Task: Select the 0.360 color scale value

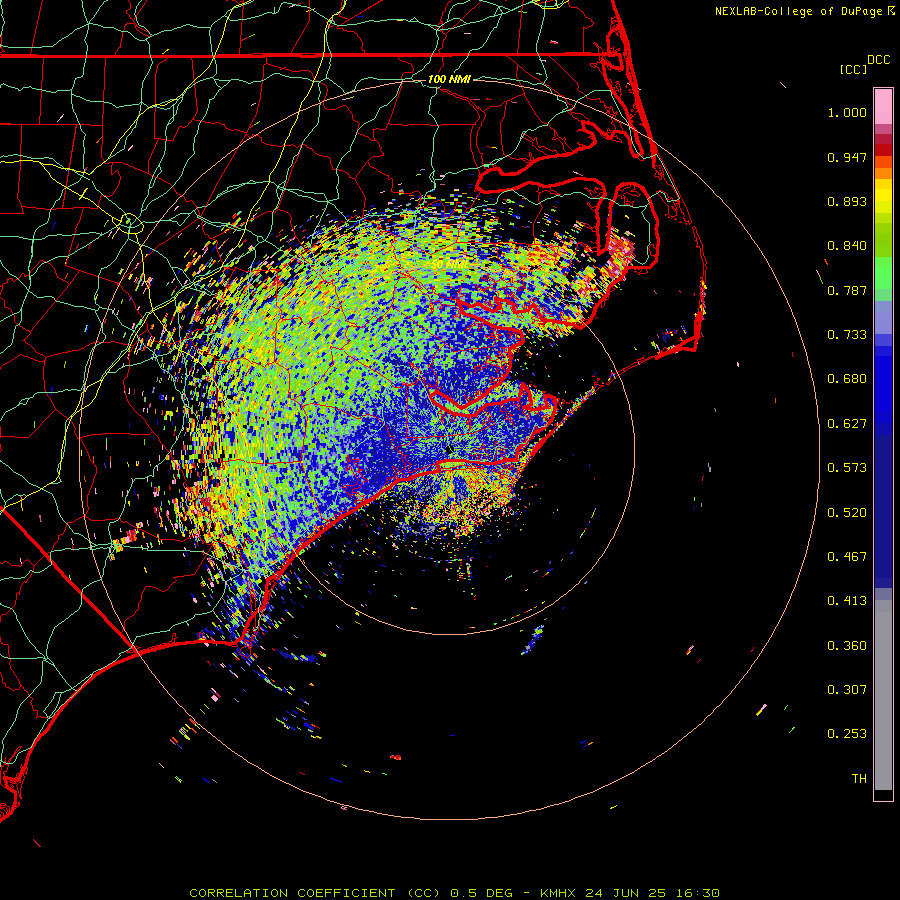Action: coord(847,646)
